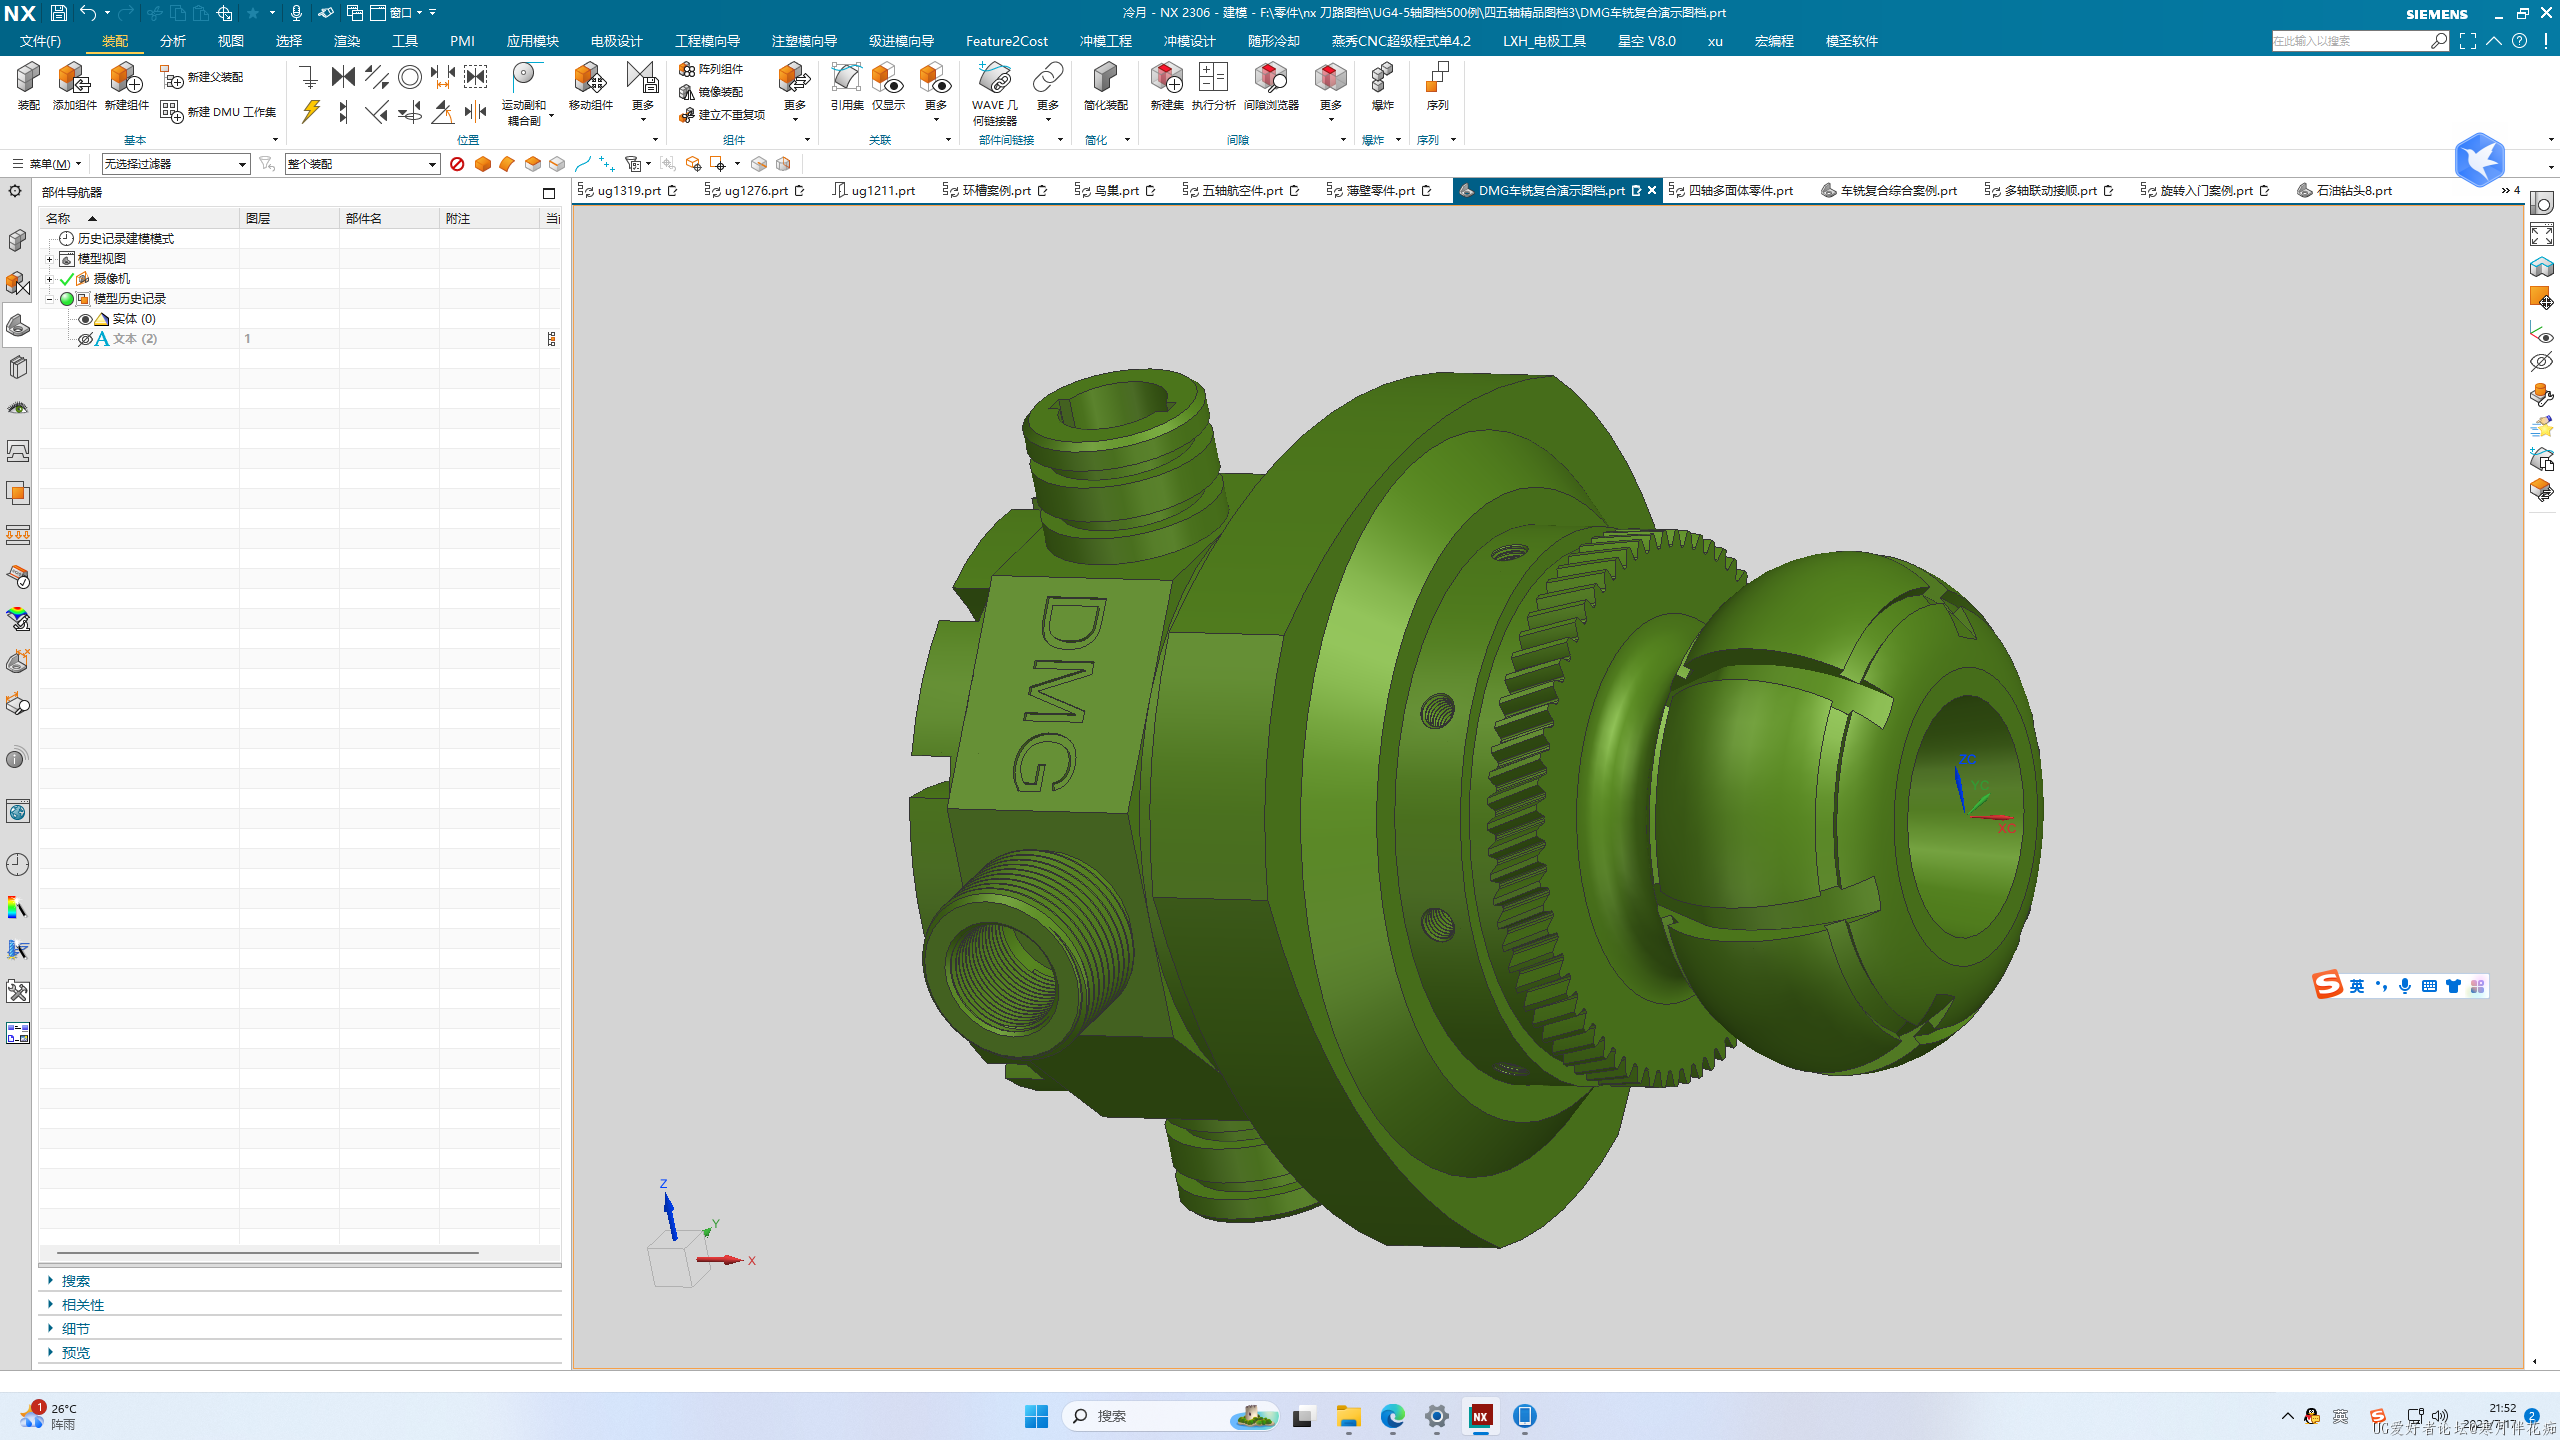The image size is (2560, 1440).
Task: Switch to the 视图 ribbon tab
Action: click(230, 41)
